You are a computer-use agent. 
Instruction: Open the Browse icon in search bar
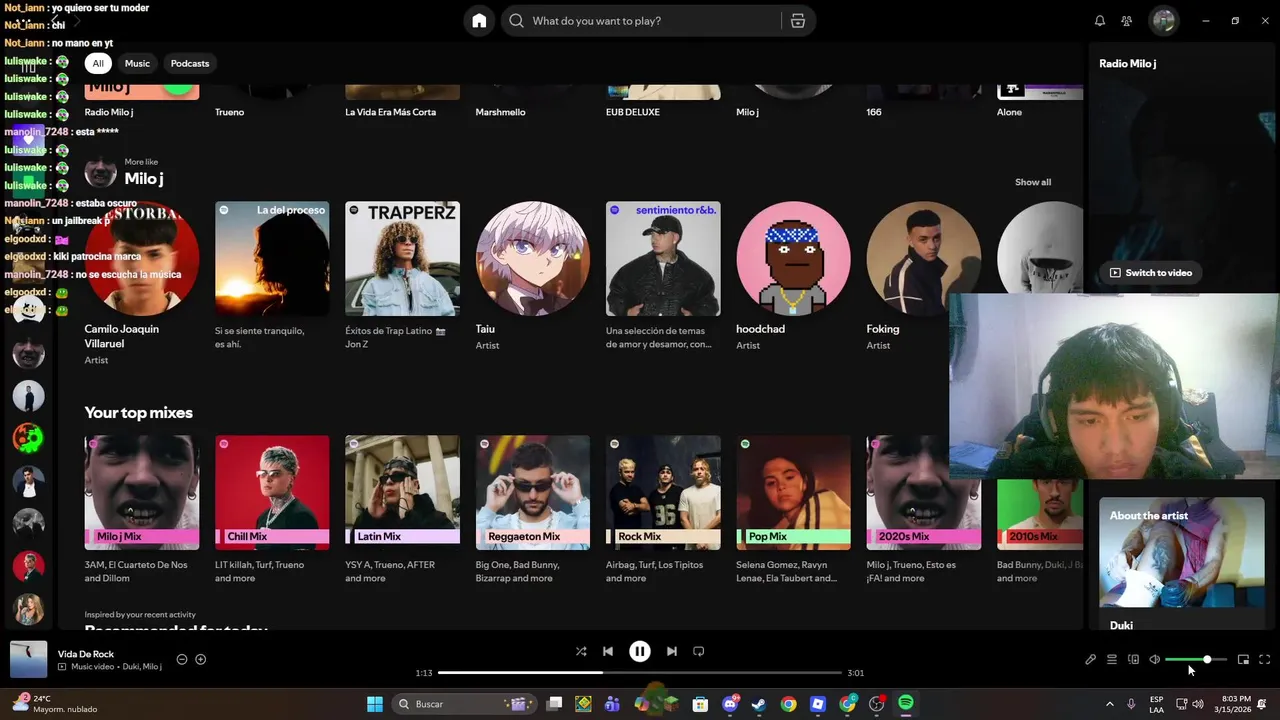click(798, 21)
